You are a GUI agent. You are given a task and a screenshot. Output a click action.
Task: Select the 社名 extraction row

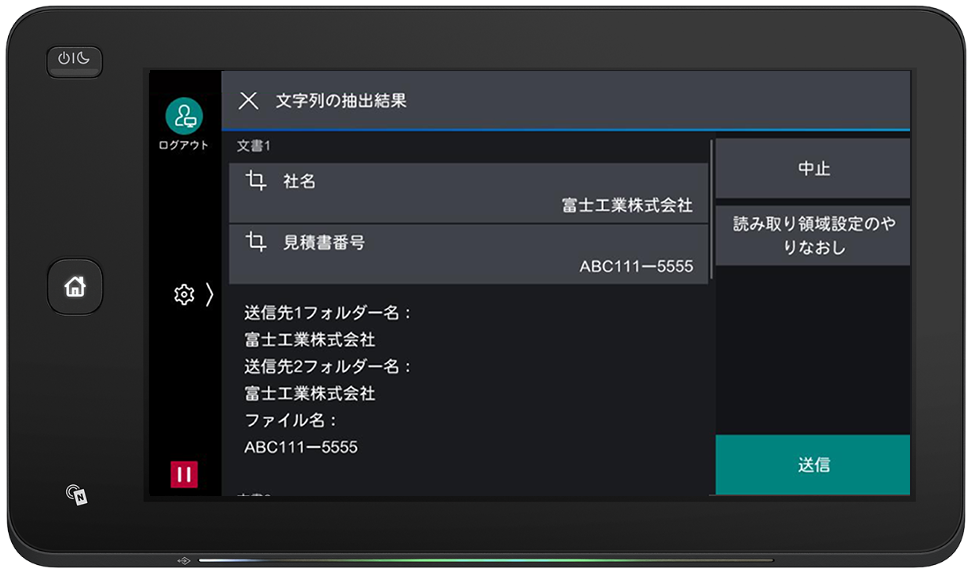[468, 193]
